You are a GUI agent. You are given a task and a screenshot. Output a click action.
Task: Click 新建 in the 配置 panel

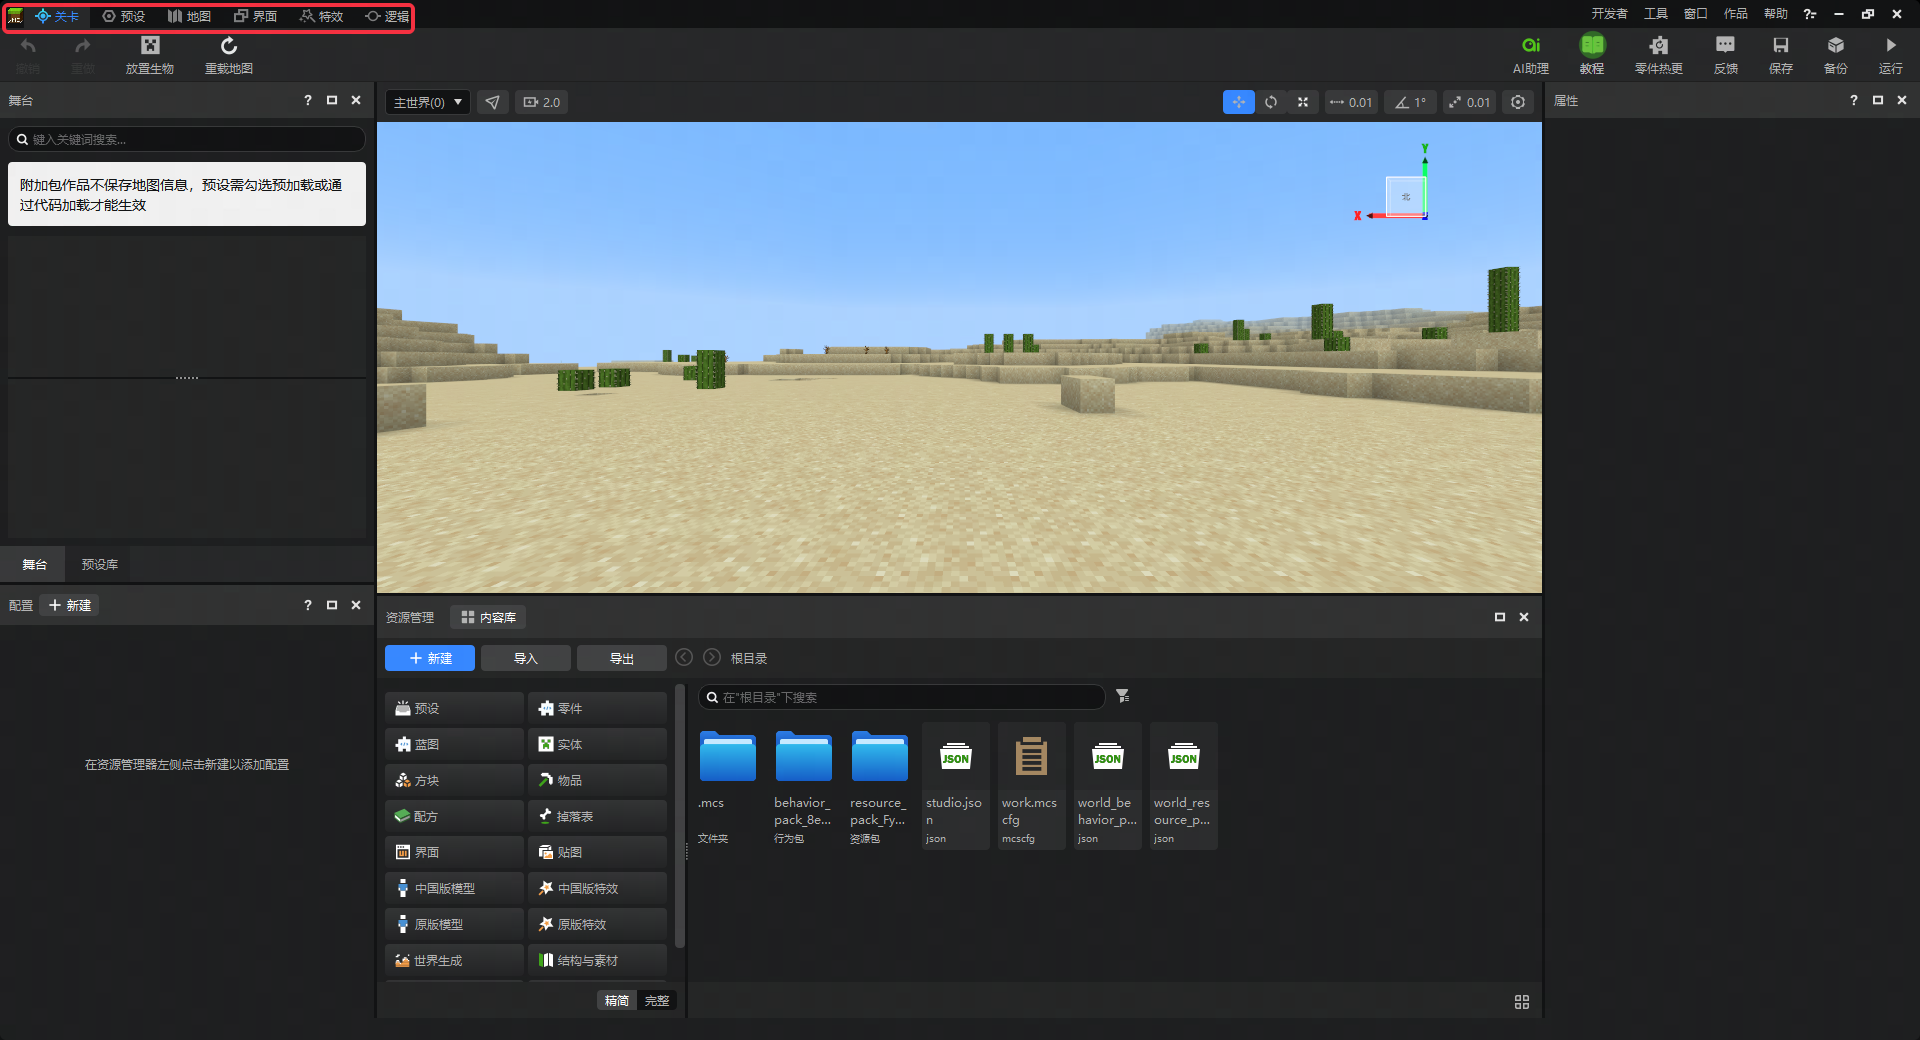tap(70, 605)
